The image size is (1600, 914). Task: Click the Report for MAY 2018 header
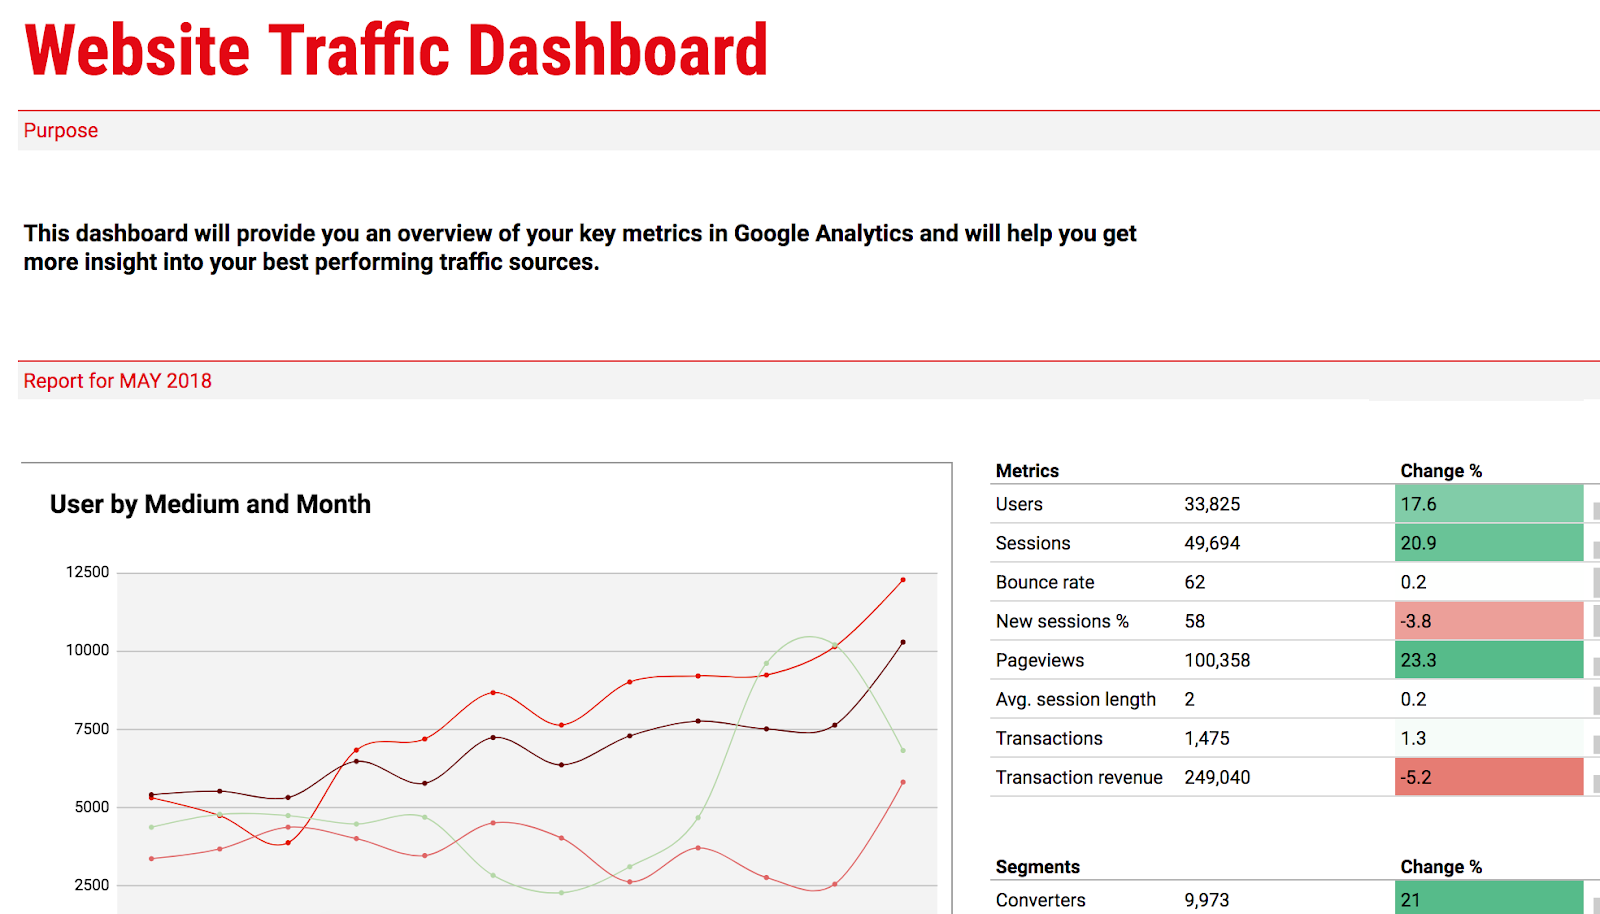[x=118, y=381]
